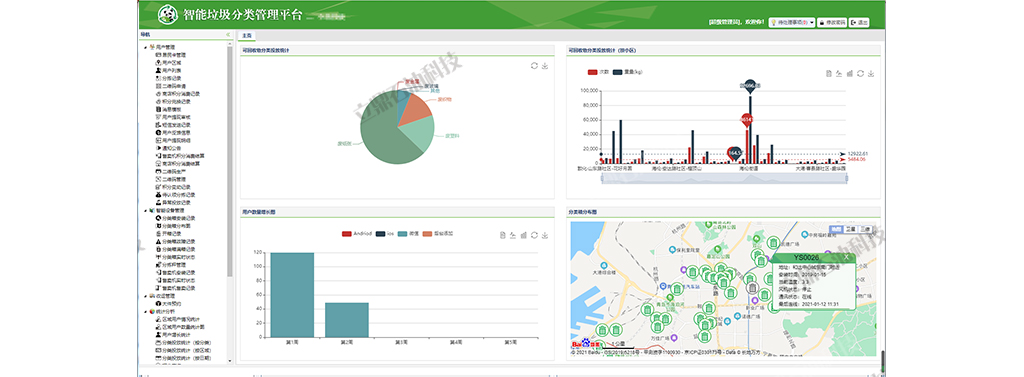Click the gray bin marker on map
The image size is (1024, 377).
[752, 287]
